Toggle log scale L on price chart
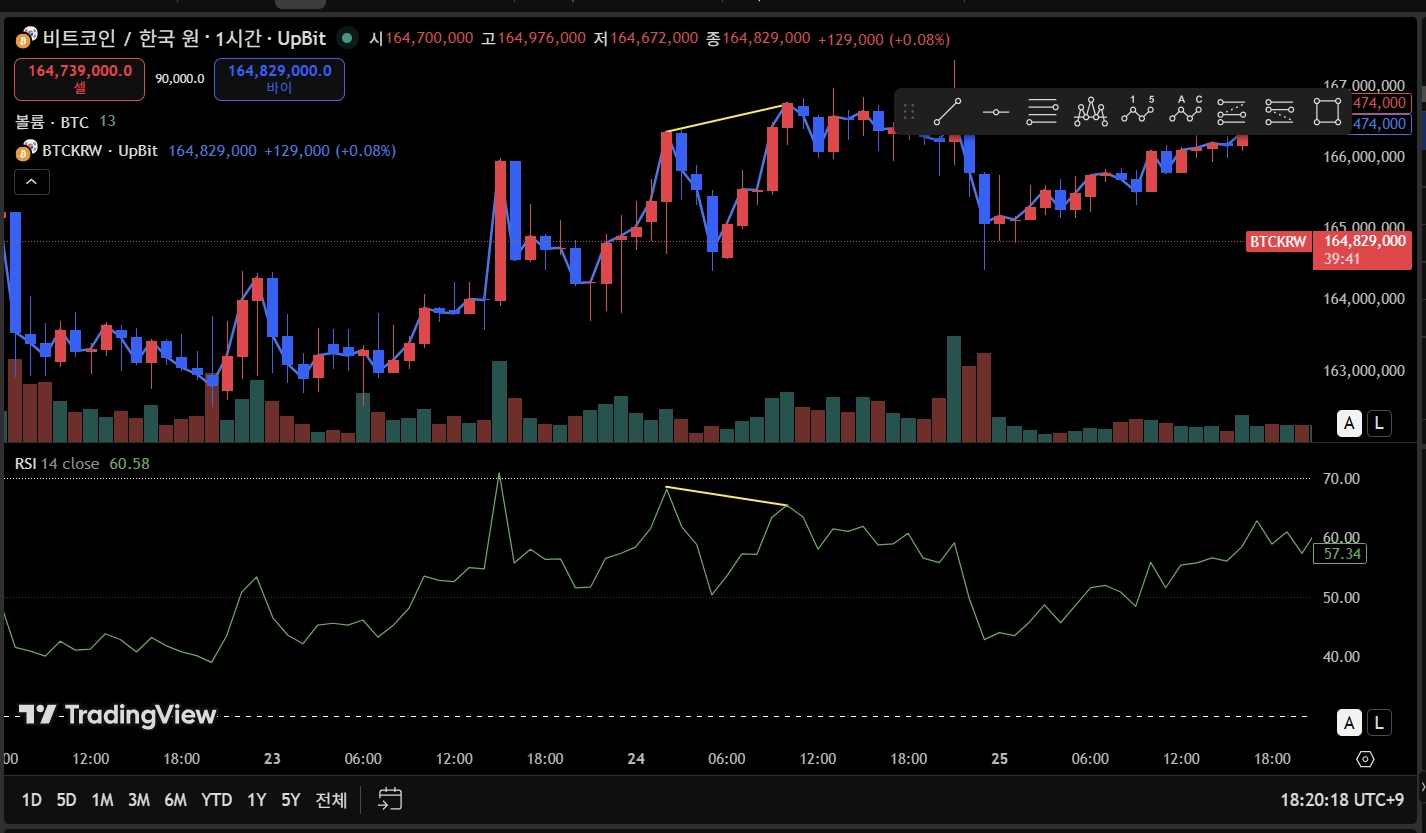The width and height of the screenshot is (1426, 833). tap(1380, 423)
